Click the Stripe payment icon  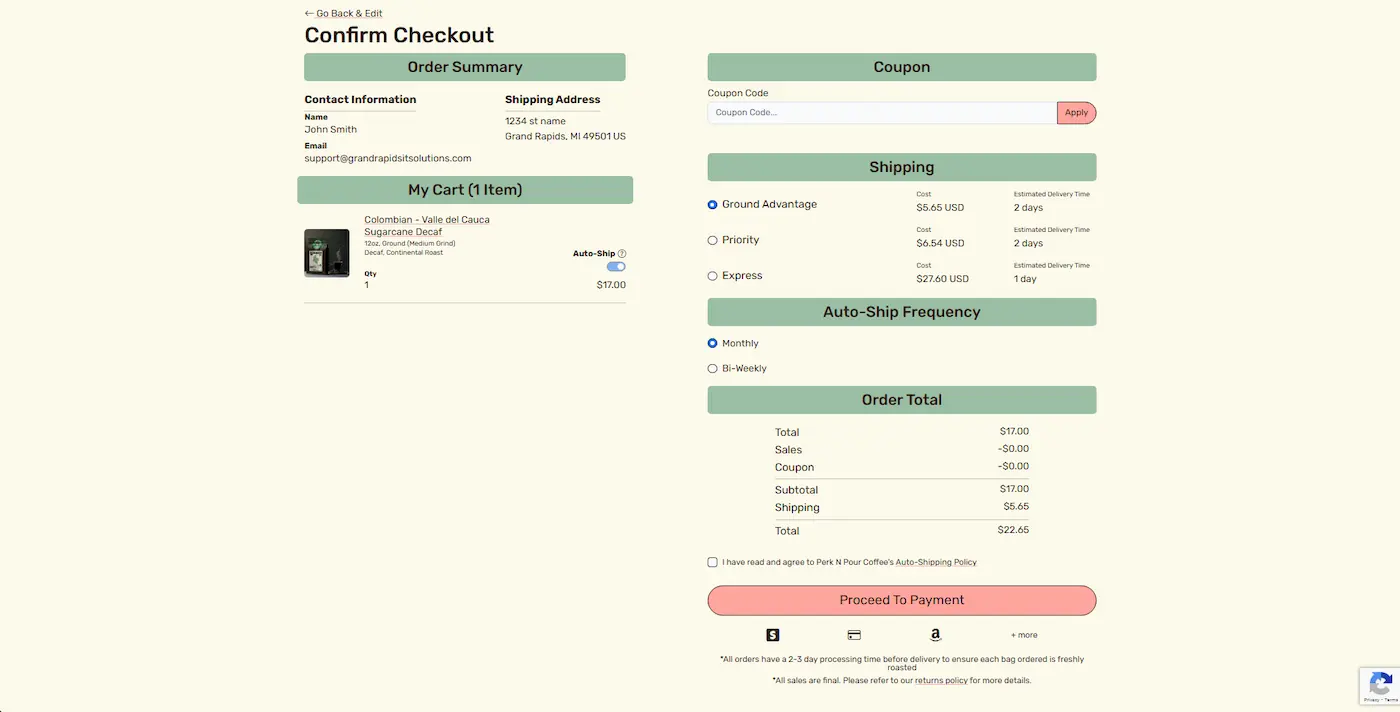[772, 635]
